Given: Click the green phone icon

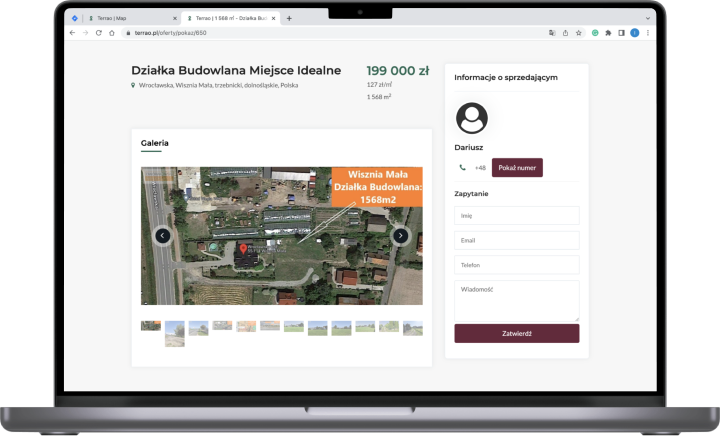Looking at the screenshot, I should pyautogui.click(x=462, y=168).
